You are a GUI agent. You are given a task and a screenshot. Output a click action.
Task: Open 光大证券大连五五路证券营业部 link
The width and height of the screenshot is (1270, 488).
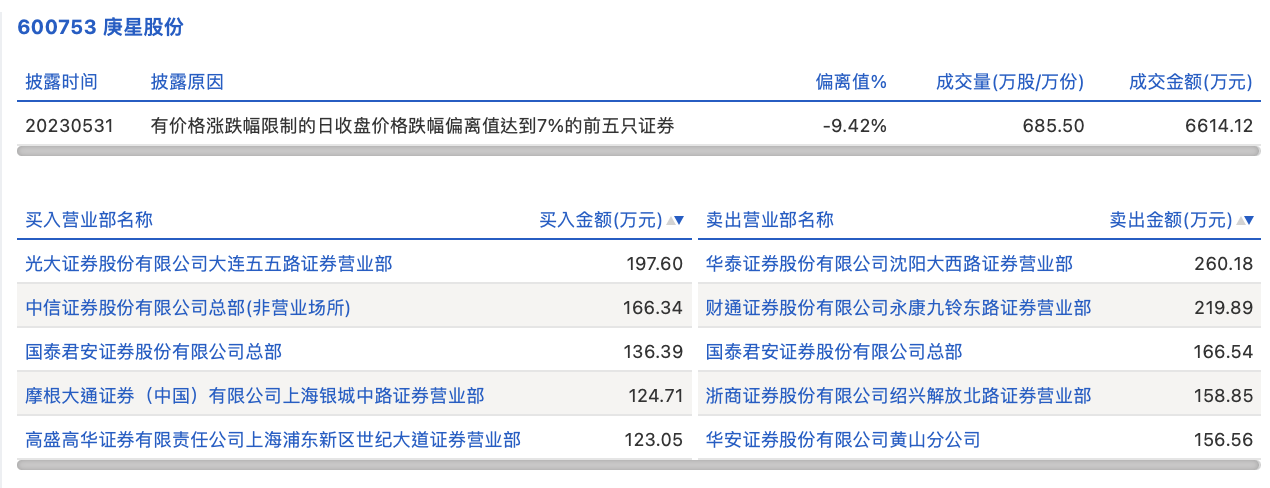click(x=209, y=264)
